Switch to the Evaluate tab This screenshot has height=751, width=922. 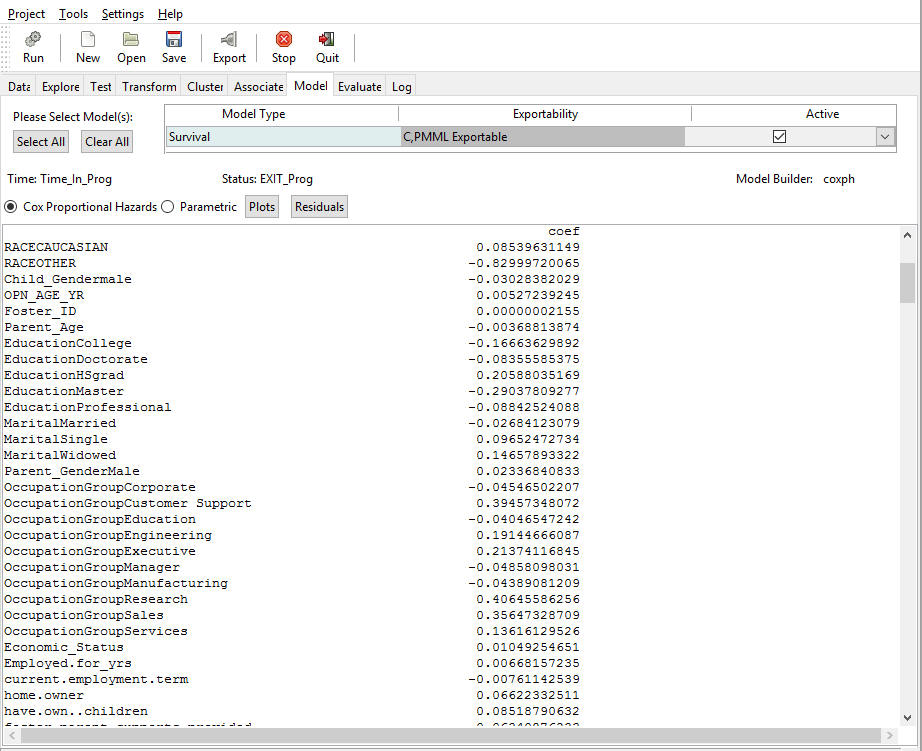tap(359, 86)
